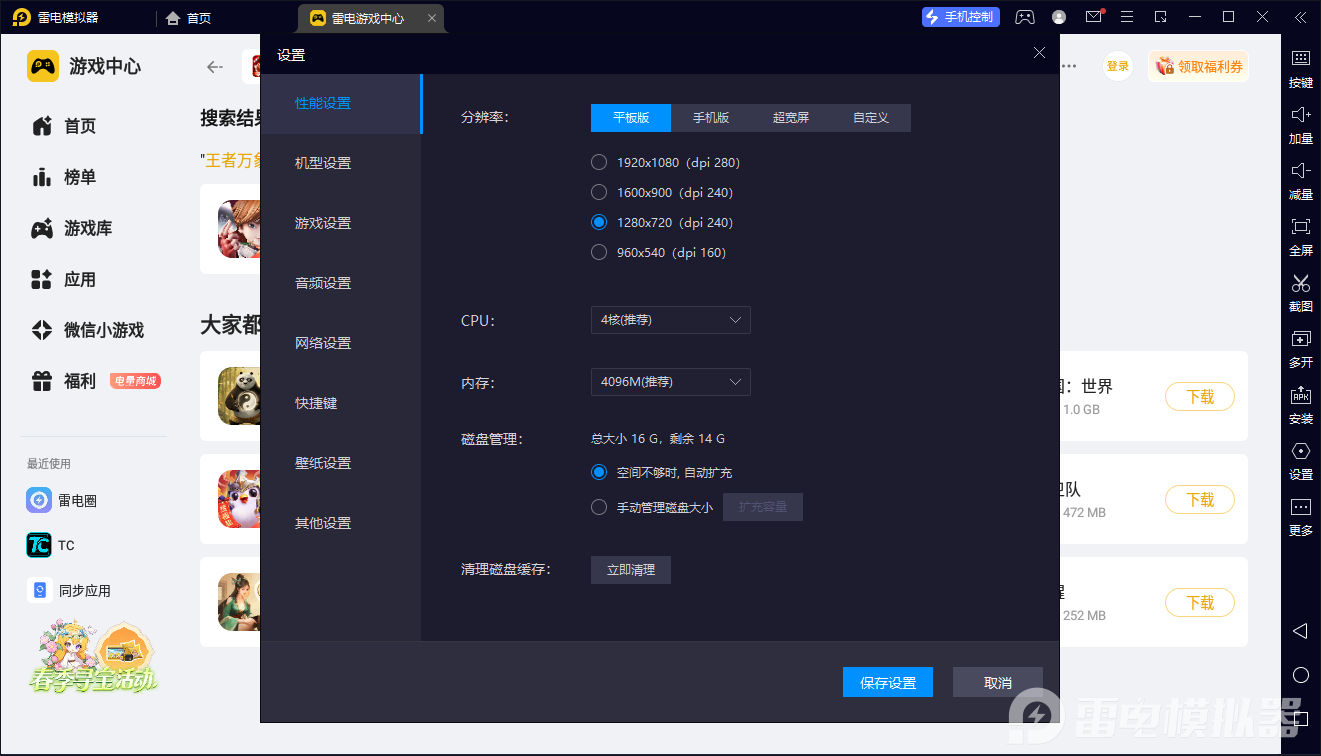Click the 保存设置 button
Viewport: 1321px width, 756px height.
(888, 682)
